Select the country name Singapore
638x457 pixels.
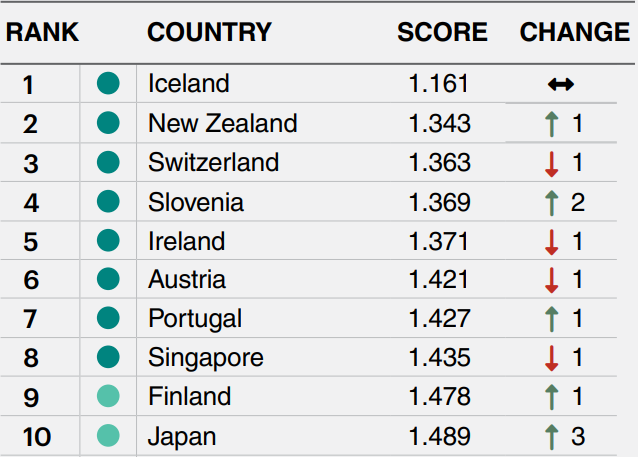click(x=205, y=359)
